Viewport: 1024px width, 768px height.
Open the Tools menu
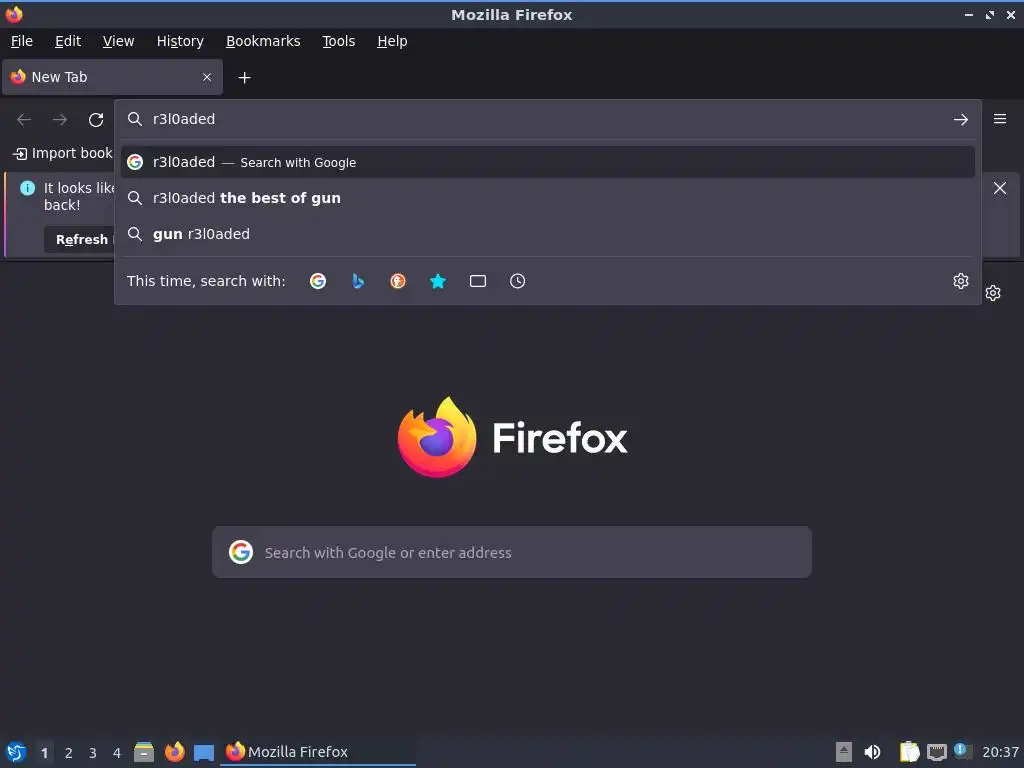click(338, 41)
